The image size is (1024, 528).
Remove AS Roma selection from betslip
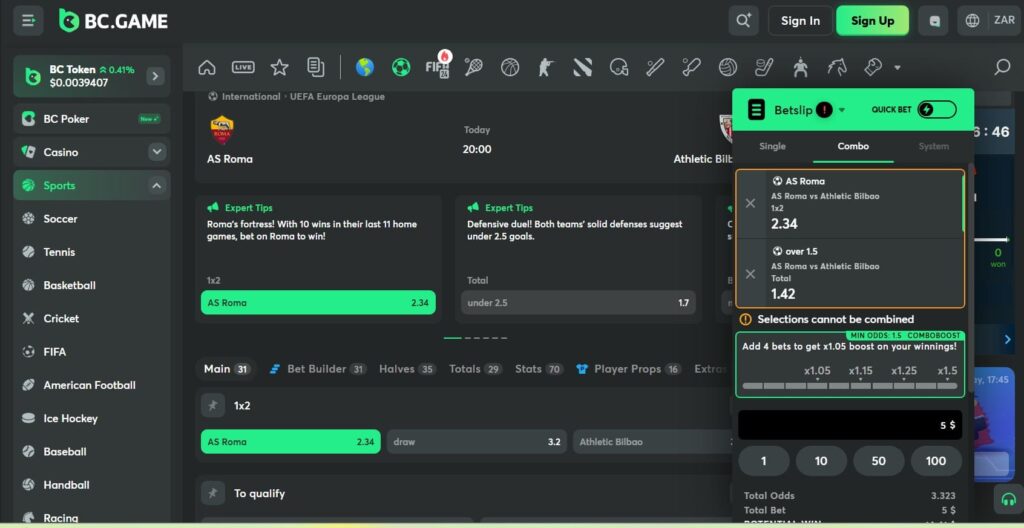[750, 203]
